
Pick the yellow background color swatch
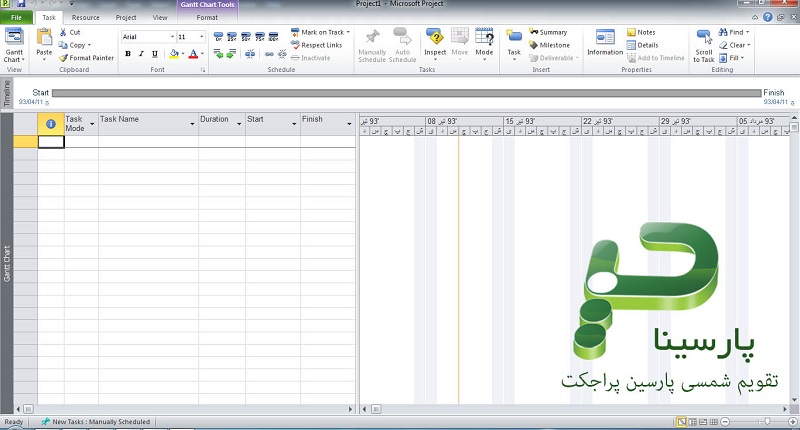click(x=174, y=54)
